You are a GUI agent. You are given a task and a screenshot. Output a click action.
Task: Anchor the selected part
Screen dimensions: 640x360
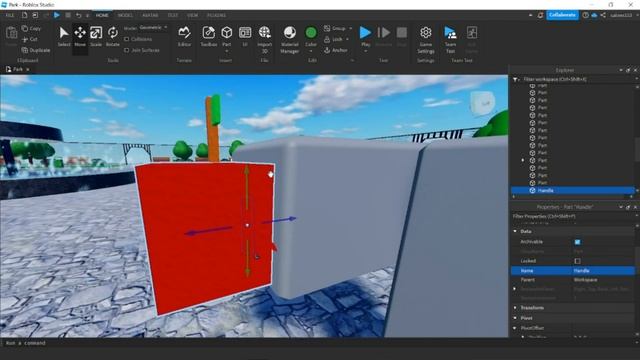[336, 50]
